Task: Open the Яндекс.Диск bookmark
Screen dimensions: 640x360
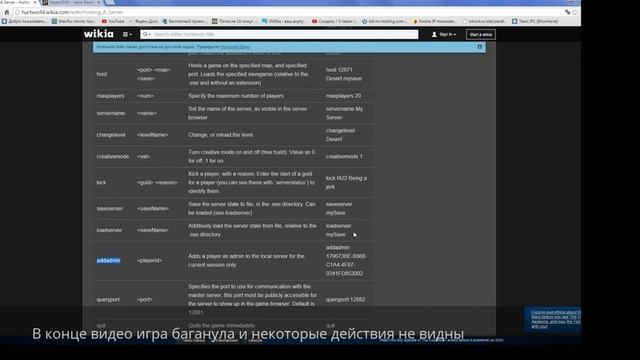Action: [x=144, y=21]
